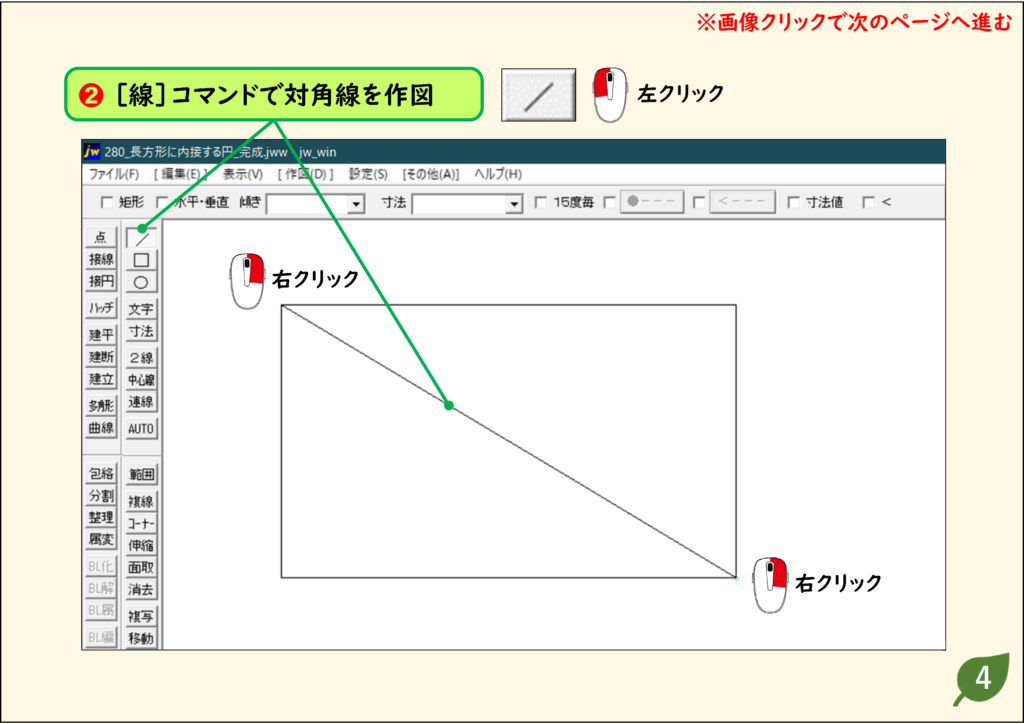The image size is (1024, 724).
Task: Select the 連線 continuous line tool
Action: (141, 402)
